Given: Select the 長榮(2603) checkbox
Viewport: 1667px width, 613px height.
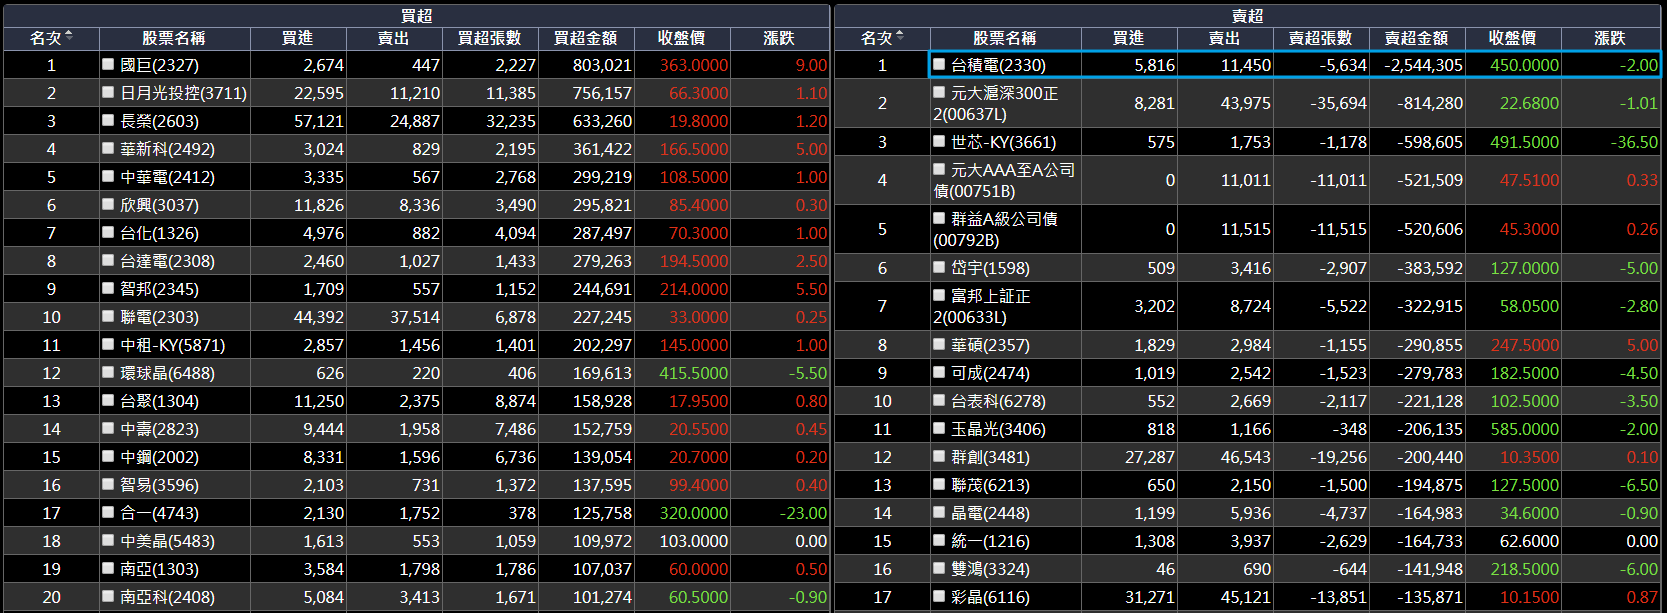Looking at the screenshot, I should [x=108, y=120].
